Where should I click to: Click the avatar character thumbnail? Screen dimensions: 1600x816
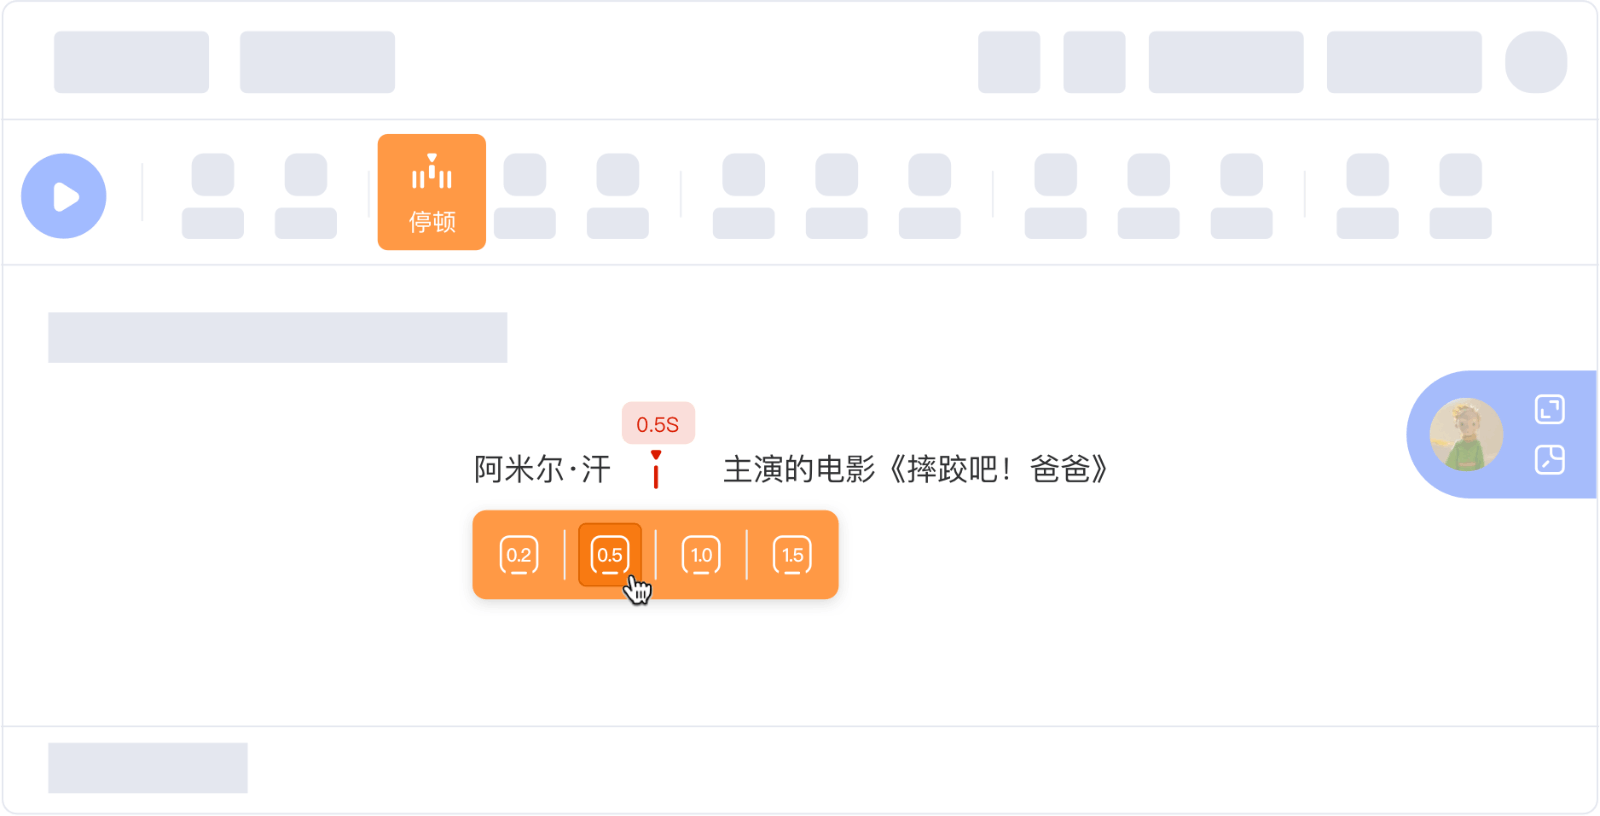(x=1466, y=435)
